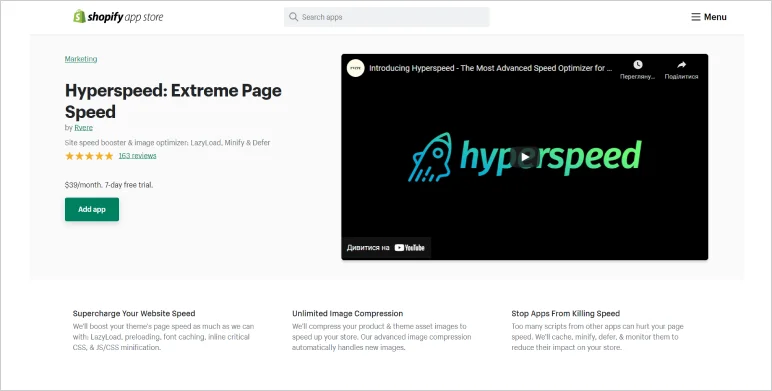Click the channel avatar on the video
Image resolution: width=772 pixels, height=391 pixels.
coord(355,68)
